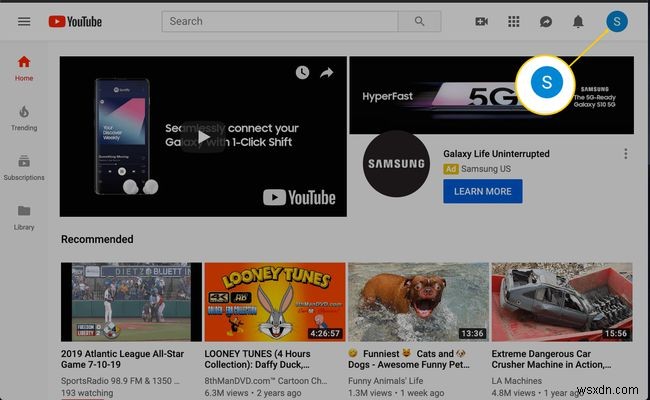Open Subscriptions in the sidebar
This screenshot has height=400, width=650.
click(x=24, y=168)
